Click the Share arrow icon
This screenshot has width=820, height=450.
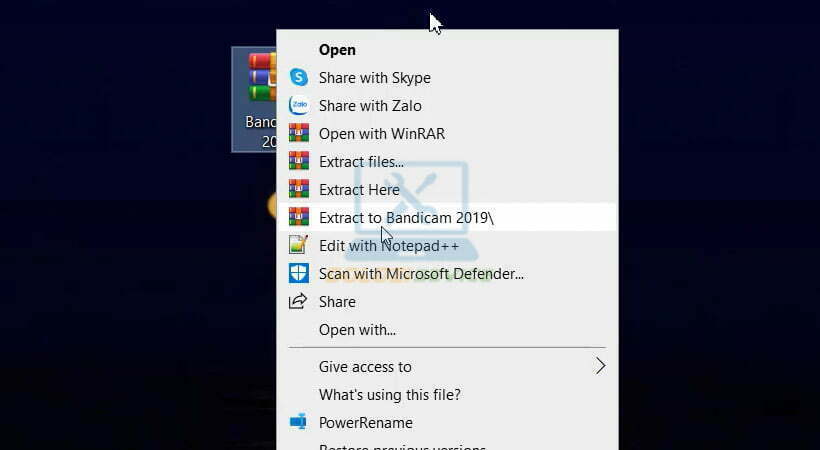pos(298,302)
